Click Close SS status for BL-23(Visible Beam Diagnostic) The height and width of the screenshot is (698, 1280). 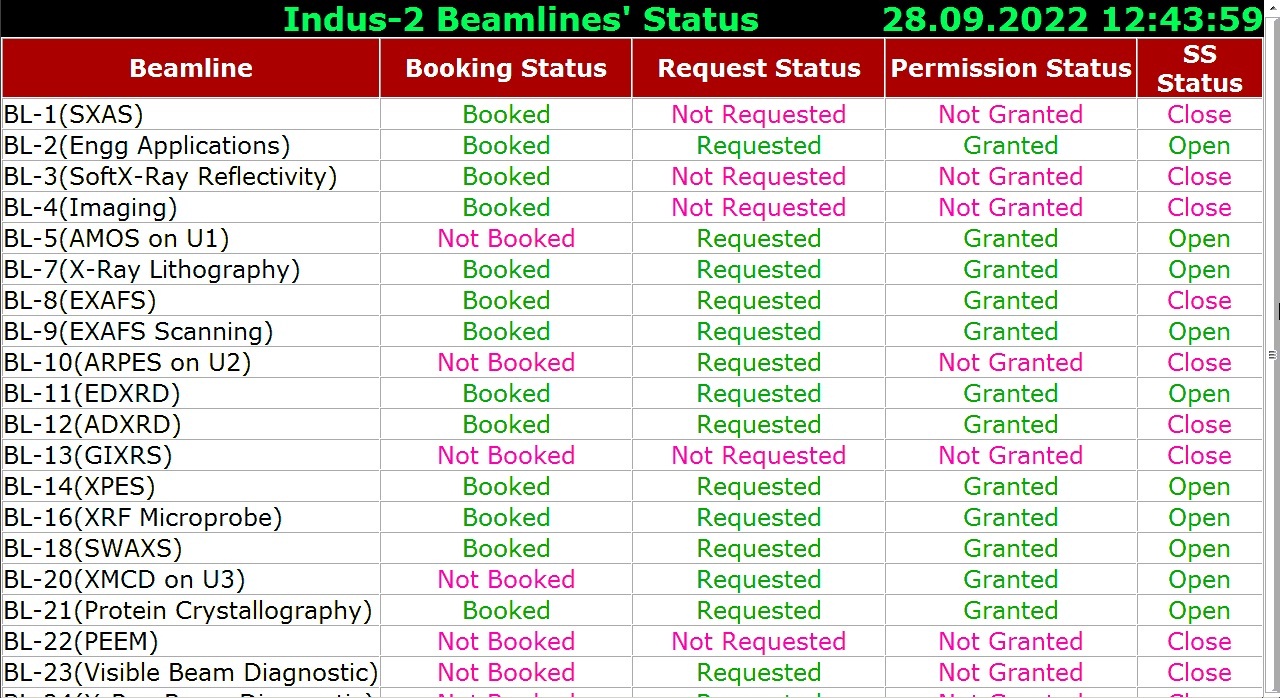(x=1200, y=672)
